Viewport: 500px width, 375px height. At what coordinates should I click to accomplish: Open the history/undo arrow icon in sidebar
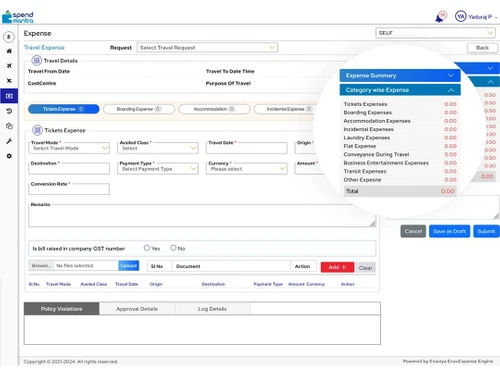[x=9, y=111]
